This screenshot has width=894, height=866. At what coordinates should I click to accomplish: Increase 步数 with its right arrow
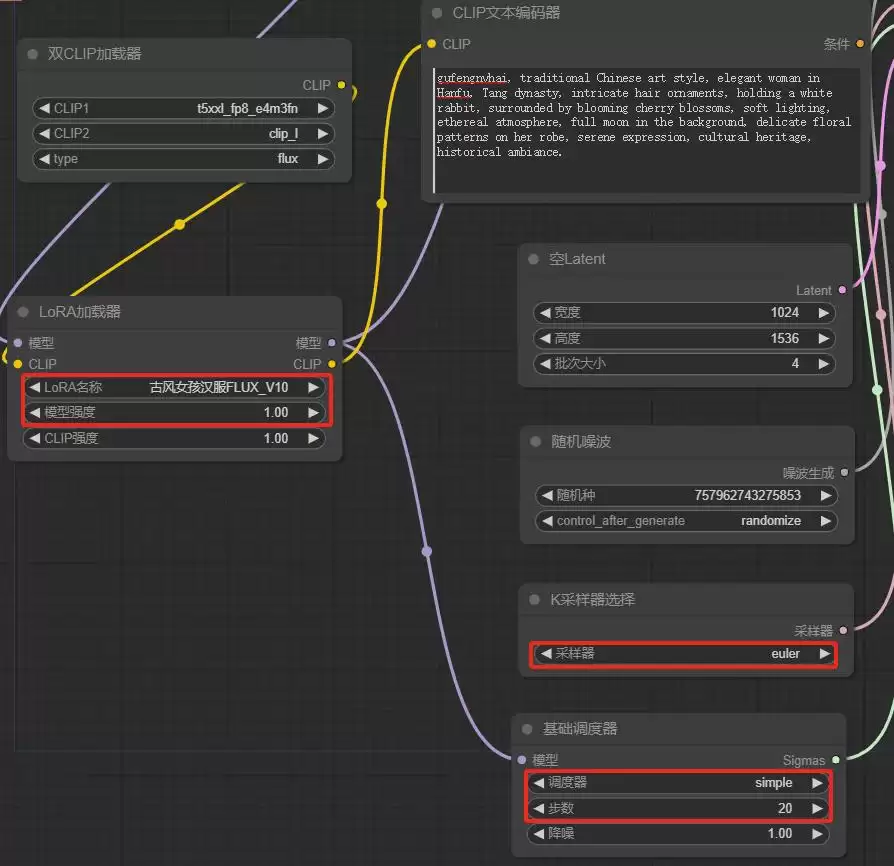817,808
